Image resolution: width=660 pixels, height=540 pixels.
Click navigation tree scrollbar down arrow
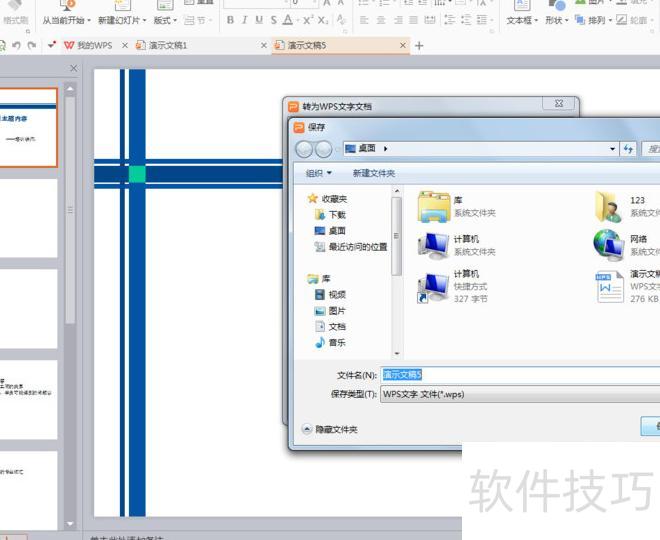coord(397,353)
